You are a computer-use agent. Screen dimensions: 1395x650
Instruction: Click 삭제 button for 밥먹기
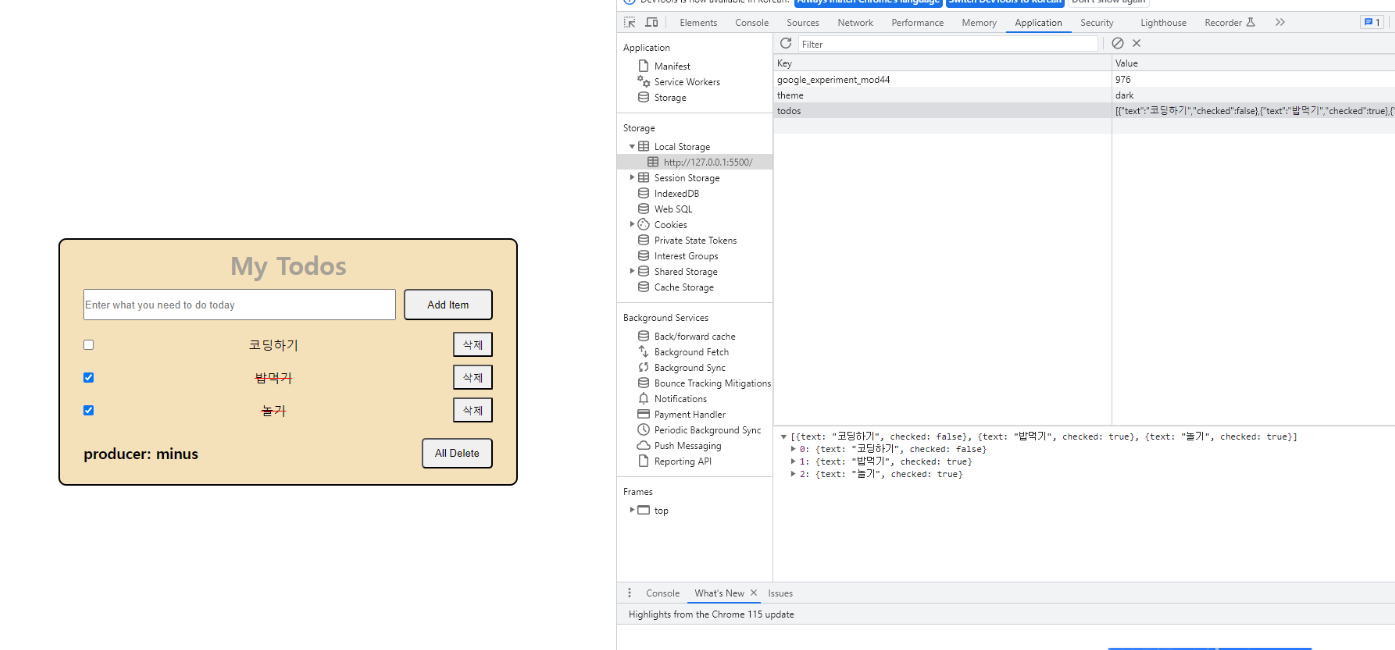pyautogui.click(x=473, y=378)
